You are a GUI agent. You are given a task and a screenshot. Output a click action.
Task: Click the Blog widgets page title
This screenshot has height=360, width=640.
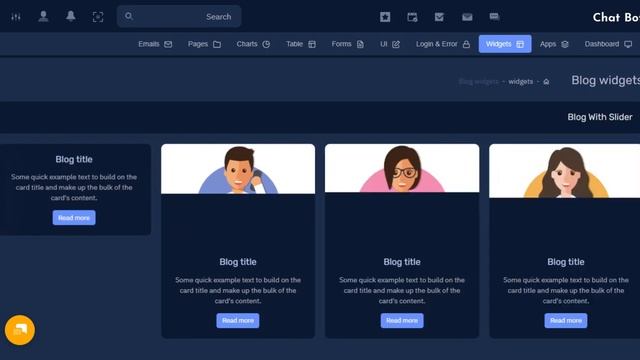coord(605,80)
